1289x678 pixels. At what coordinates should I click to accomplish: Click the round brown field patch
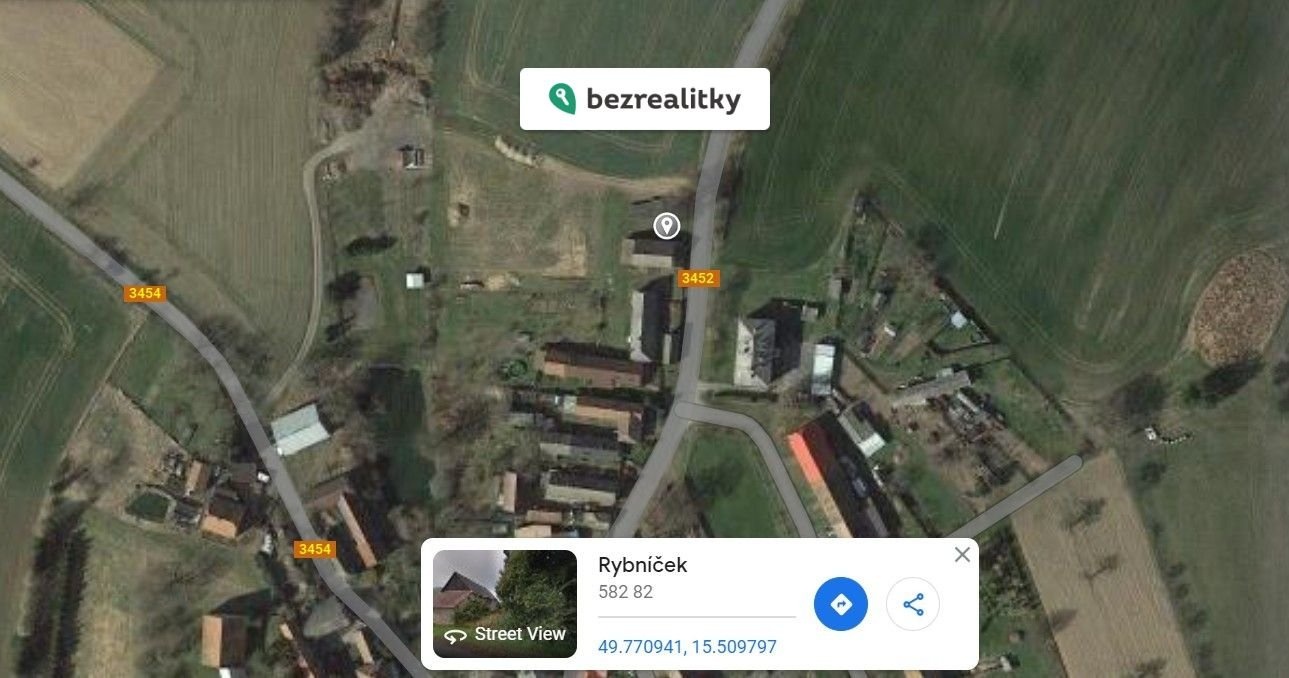click(1240, 306)
